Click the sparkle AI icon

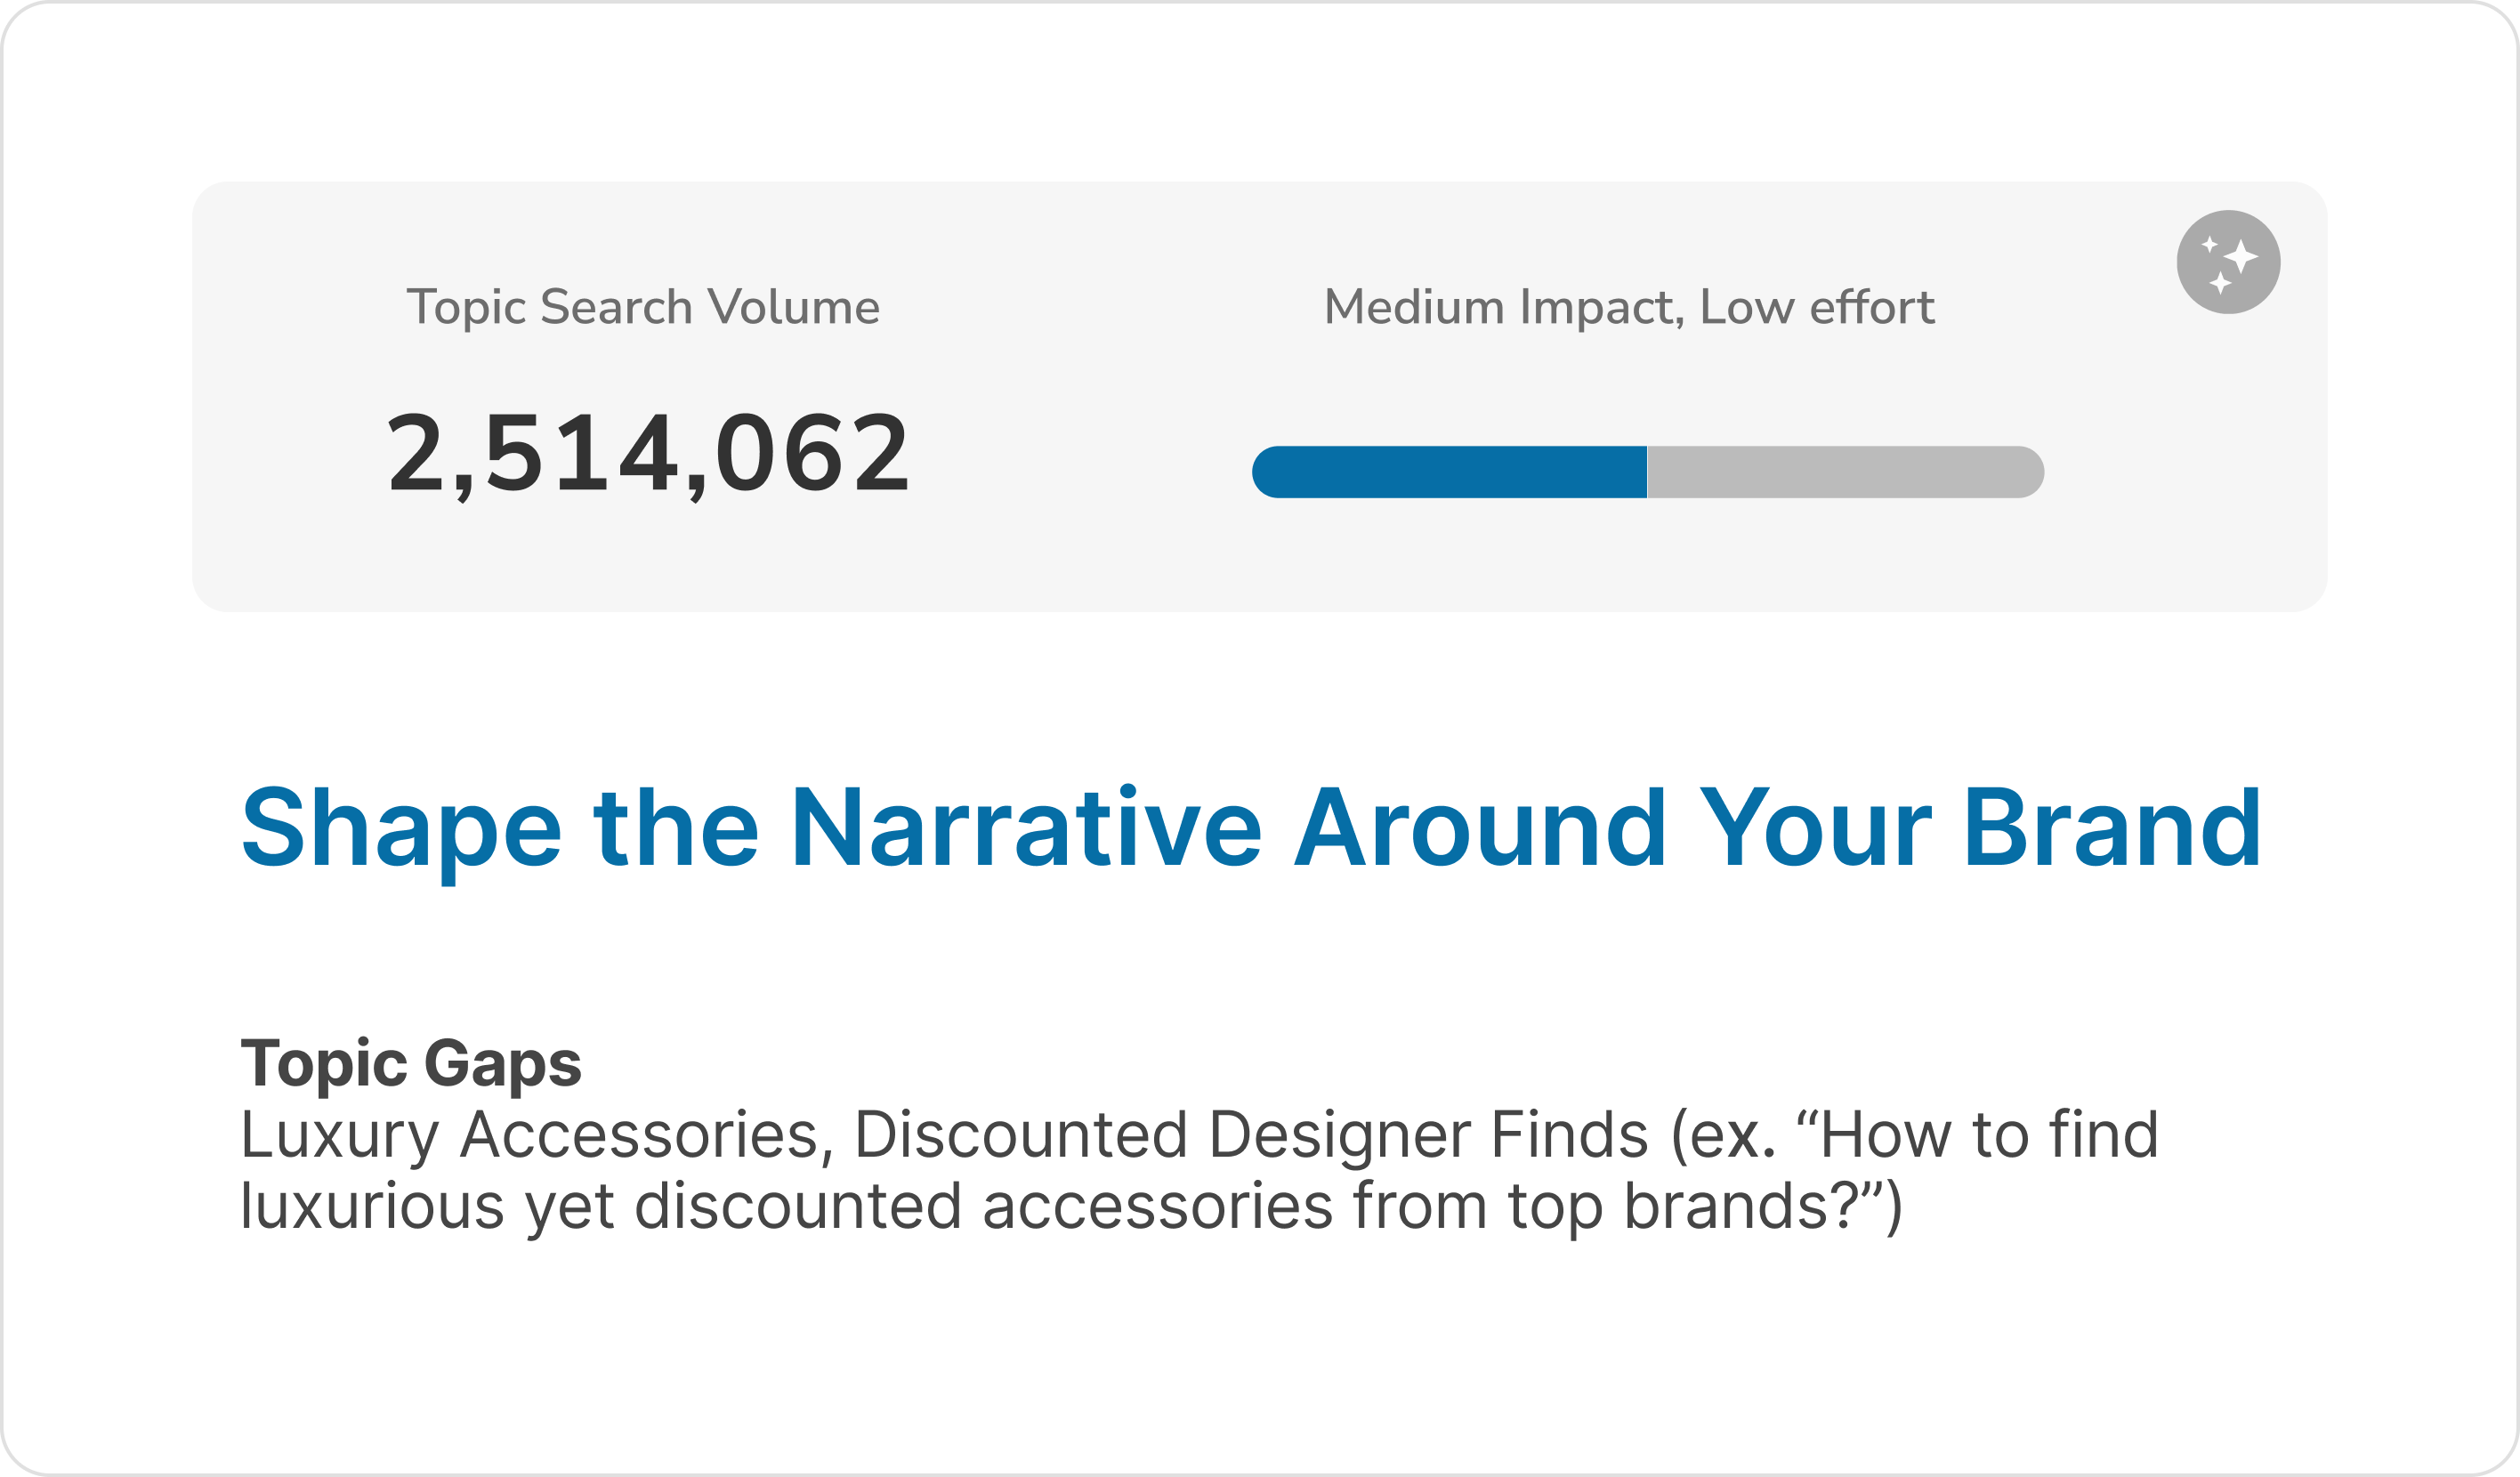2228,262
